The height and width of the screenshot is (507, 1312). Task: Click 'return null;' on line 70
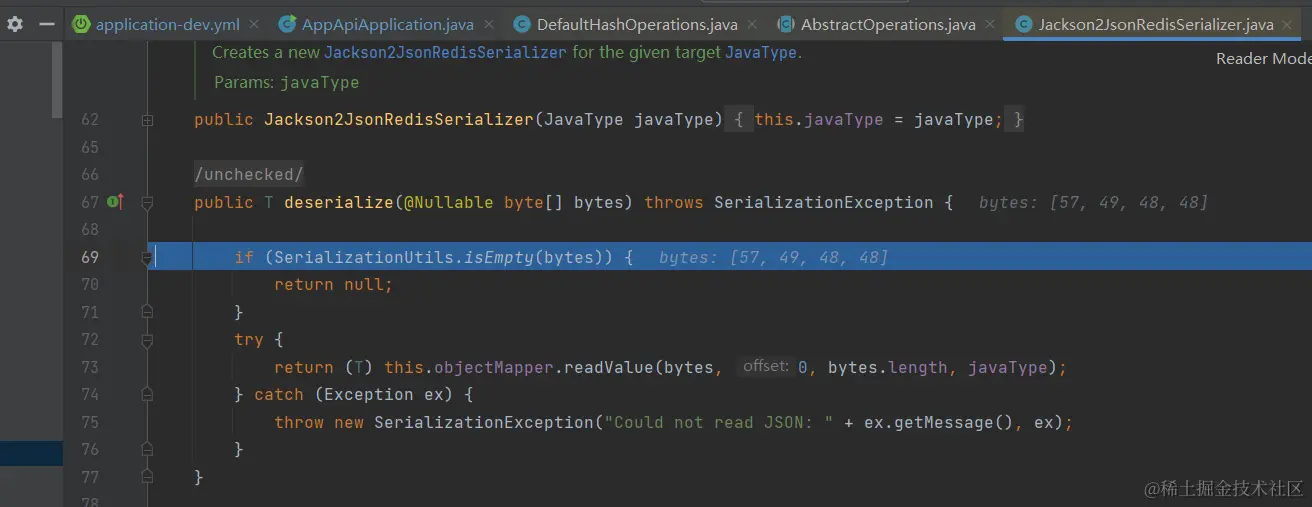click(334, 285)
